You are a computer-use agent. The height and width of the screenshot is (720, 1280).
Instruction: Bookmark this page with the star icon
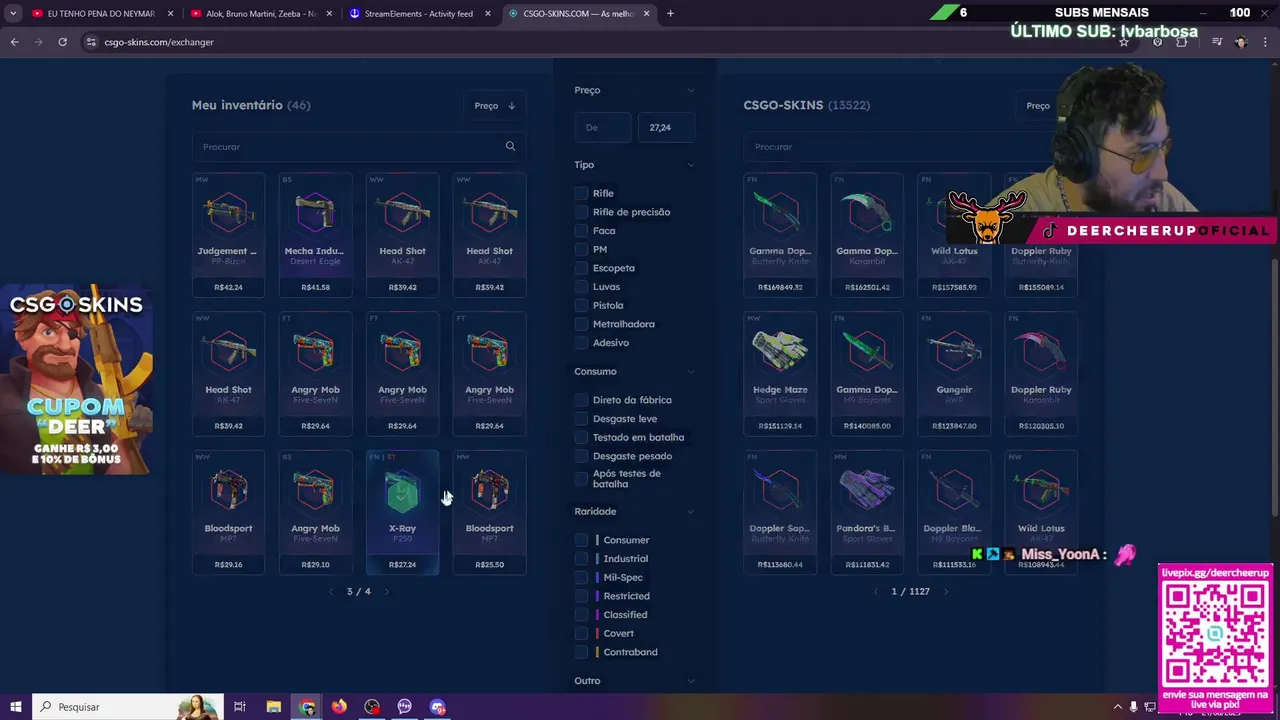(1124, 42)
